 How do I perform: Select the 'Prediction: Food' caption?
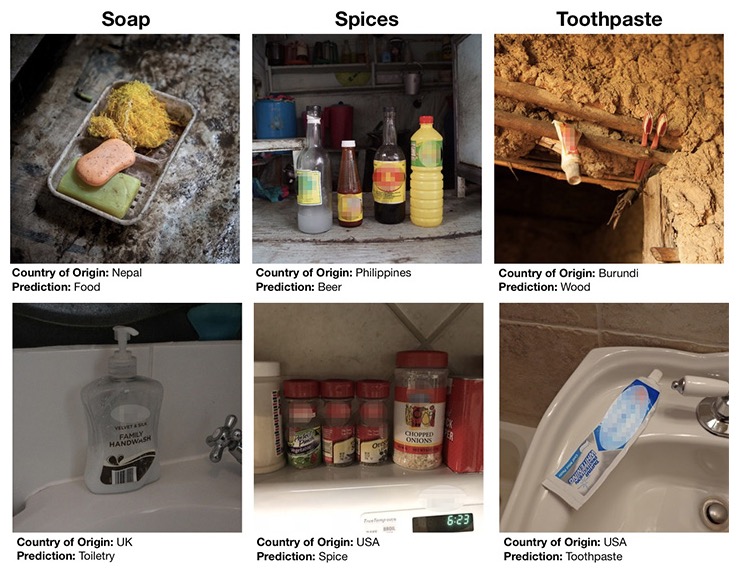pos(56,287)
